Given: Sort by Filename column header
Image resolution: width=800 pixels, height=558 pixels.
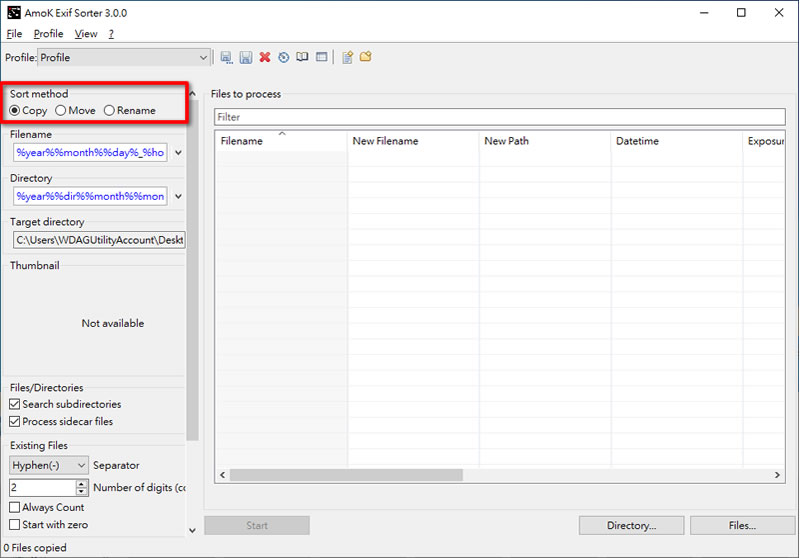Looking at the screenshot, I should pyautogui.click(x=281, y=141).
